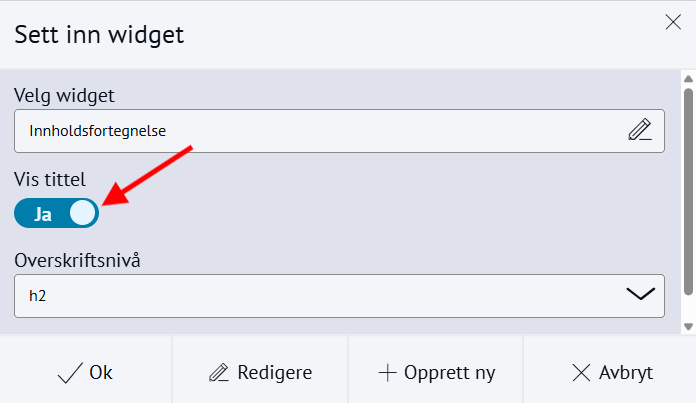The height and width of the screenshot is (403, 696).
Task: Click the X icon beside Avbryt
Action: (581, 373)
